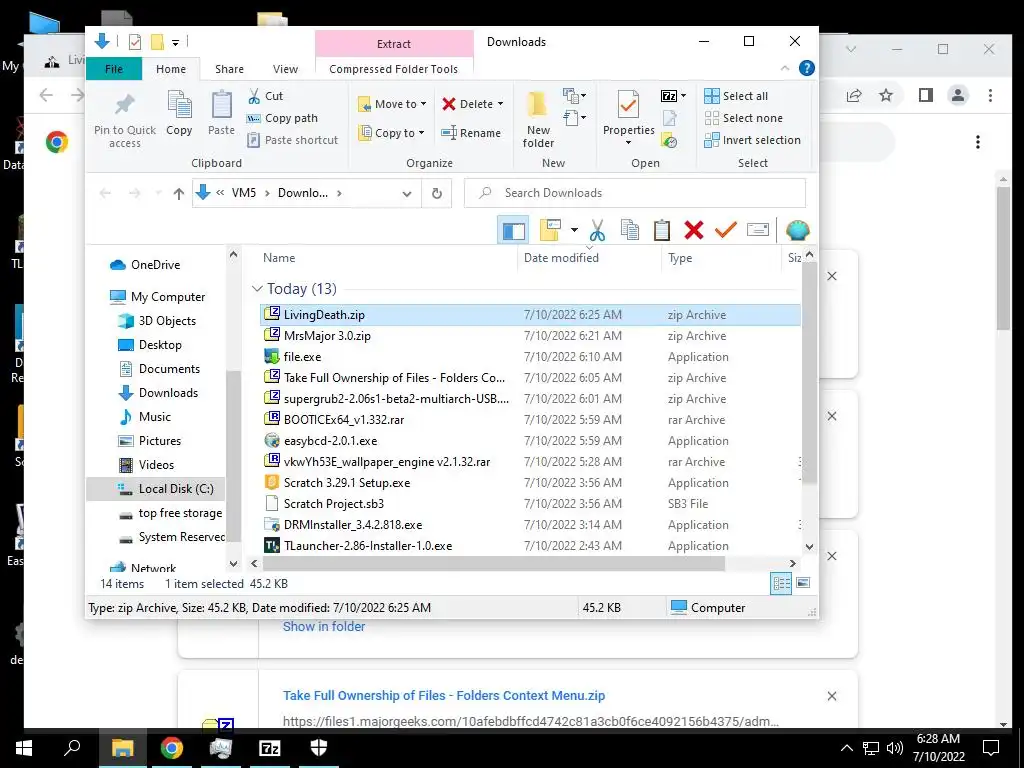Image resolution: width=1024 pixels, height=768 pixels.
Task: Switch to large icons view
Action: (x=803, y=583)
